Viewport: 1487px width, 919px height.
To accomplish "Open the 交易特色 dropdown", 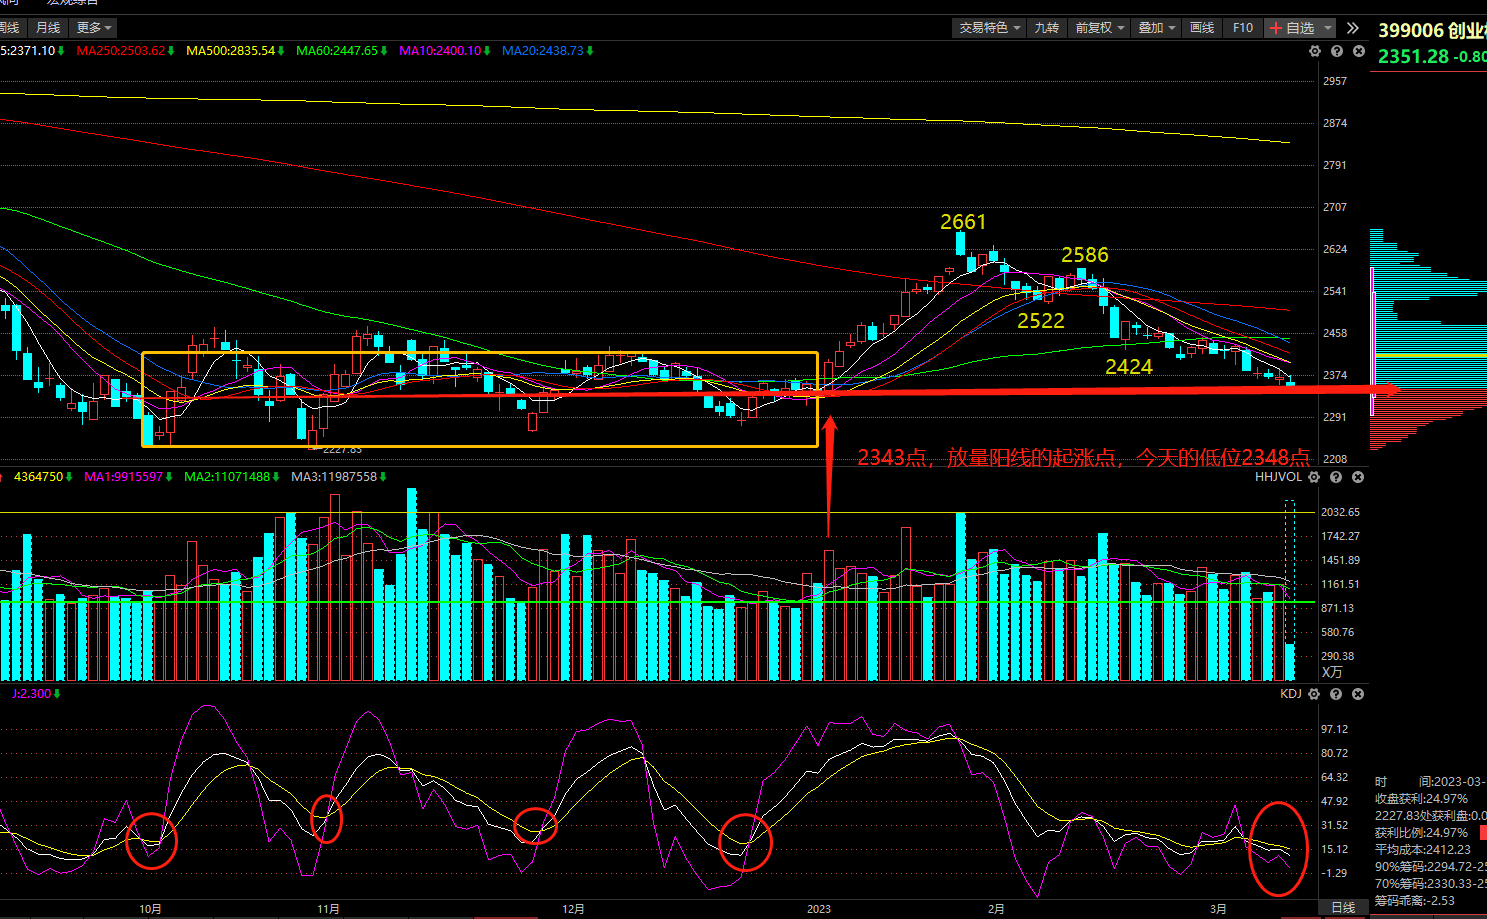I will tap(990, 28).
